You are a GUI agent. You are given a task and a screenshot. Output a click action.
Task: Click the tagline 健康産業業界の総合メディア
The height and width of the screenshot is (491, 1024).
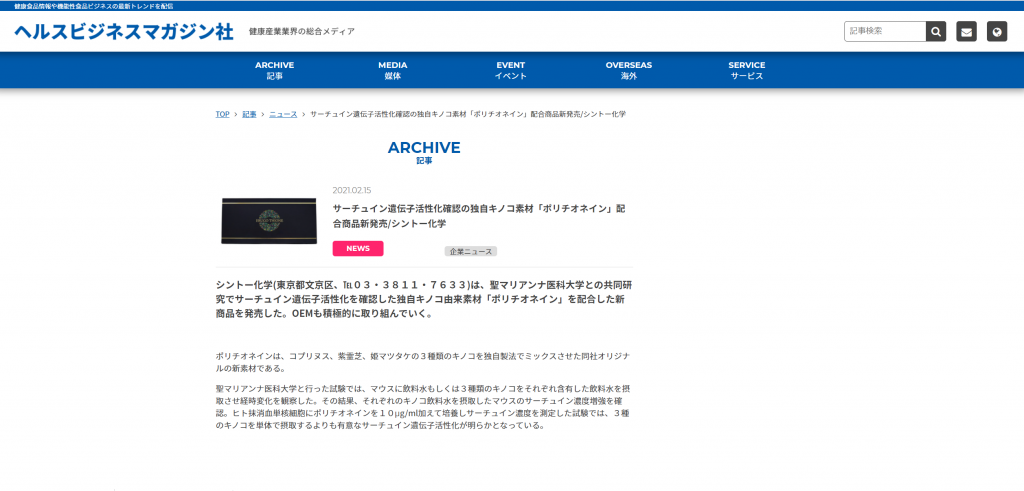pyautogui.click(x=302, y=31)
